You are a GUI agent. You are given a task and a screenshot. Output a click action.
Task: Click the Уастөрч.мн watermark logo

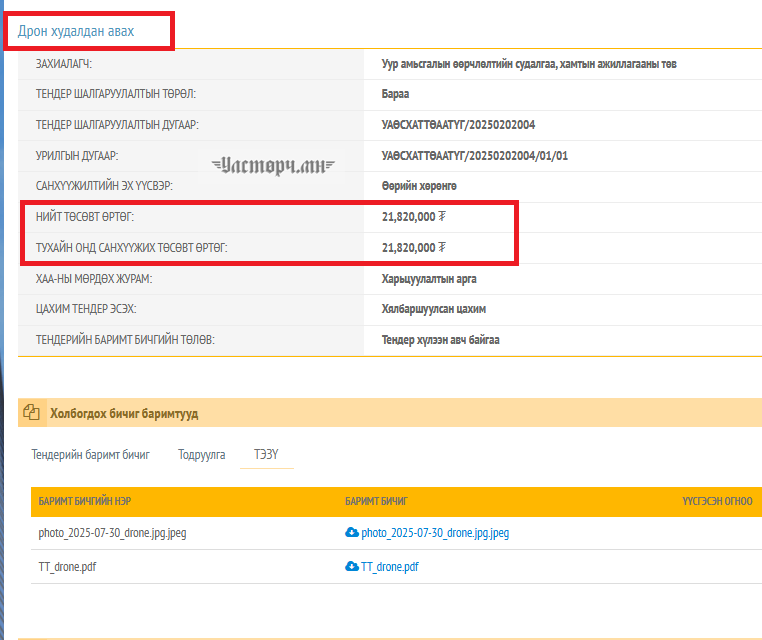click(x=273, y=166)
